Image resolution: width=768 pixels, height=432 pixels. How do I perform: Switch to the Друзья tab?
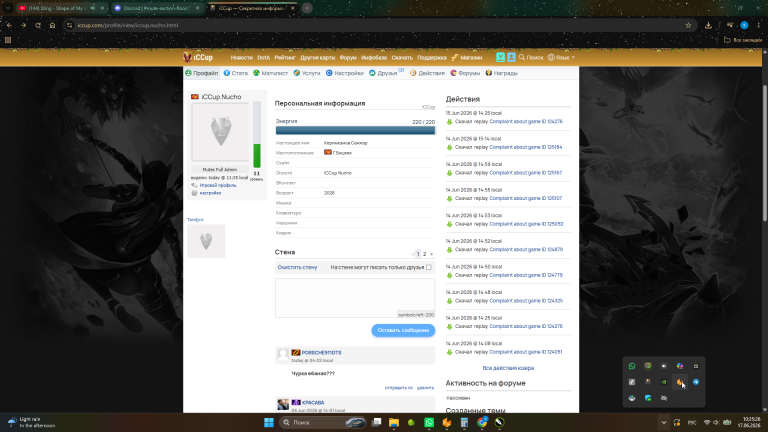386,73
